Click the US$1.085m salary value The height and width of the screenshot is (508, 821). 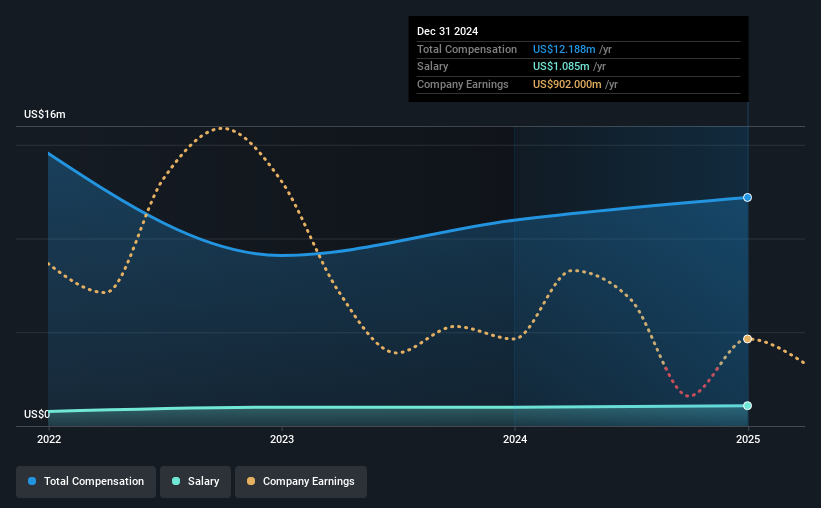561,67
